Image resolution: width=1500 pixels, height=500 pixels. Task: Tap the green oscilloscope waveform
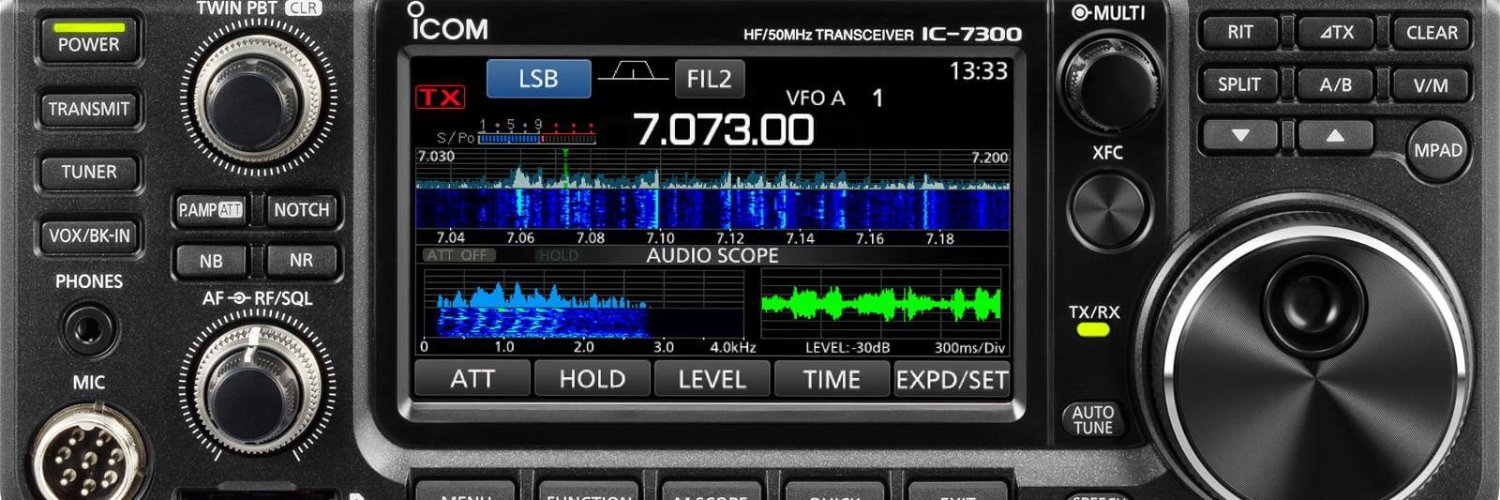(x=880, y=302)
